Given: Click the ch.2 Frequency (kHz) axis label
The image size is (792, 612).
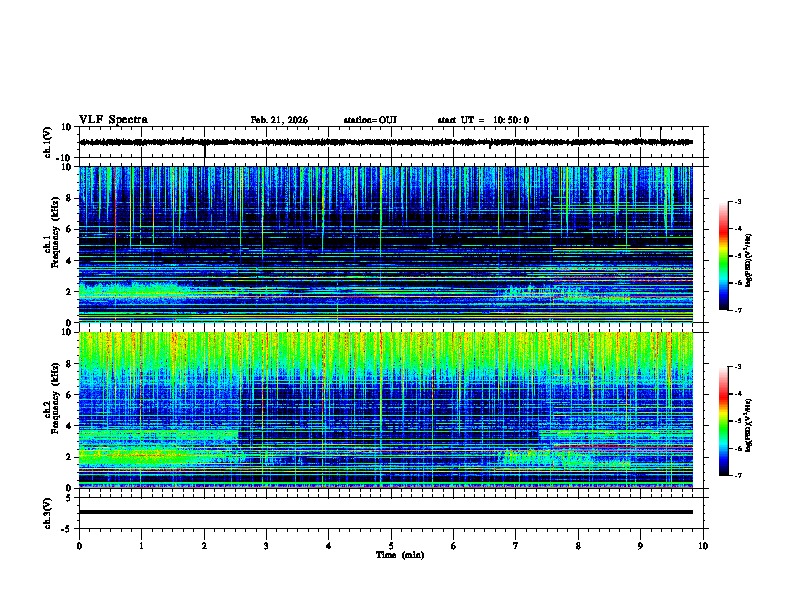Looking at the screenshot, I should pyautogui.click(x=52, y=398).
